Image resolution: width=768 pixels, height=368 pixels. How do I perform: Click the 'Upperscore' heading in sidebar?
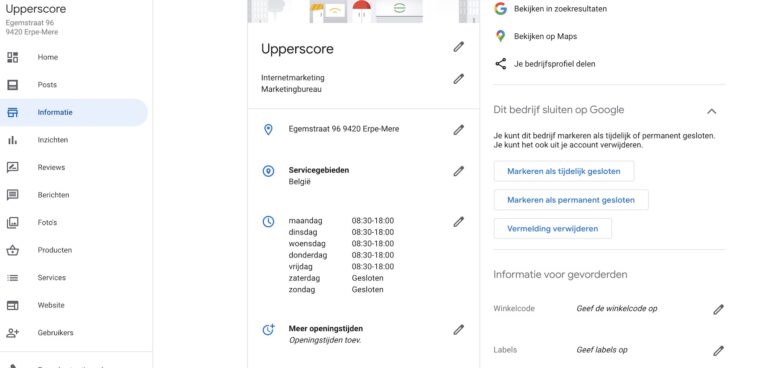[35, 9]
